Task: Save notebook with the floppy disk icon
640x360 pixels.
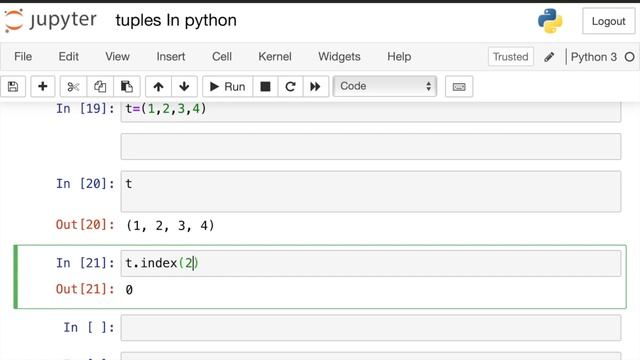Action: (13, 87)
